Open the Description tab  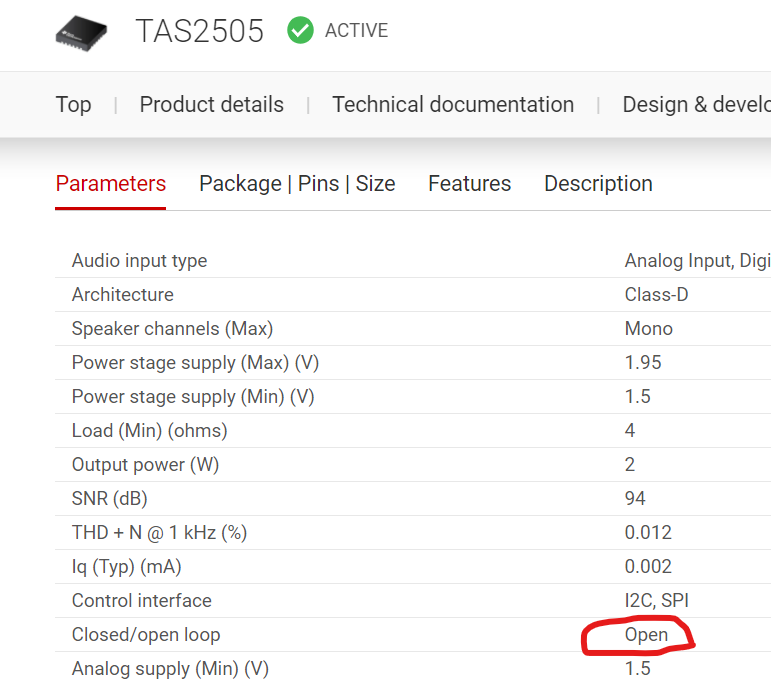[x=598, y=184]
